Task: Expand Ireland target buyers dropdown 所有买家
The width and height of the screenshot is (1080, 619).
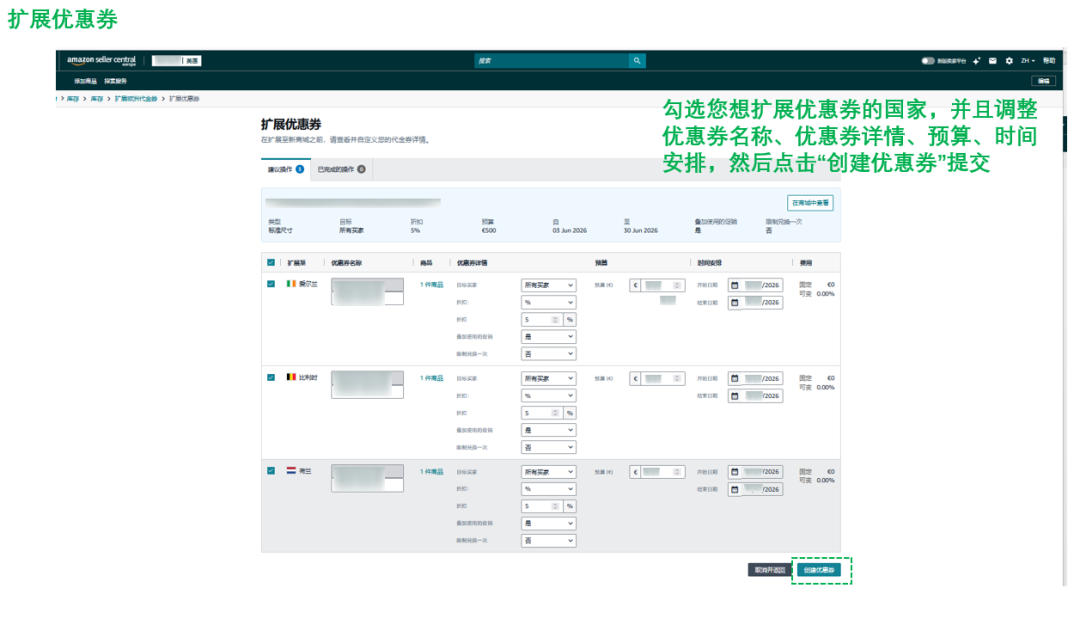Action: coord(548,285)
